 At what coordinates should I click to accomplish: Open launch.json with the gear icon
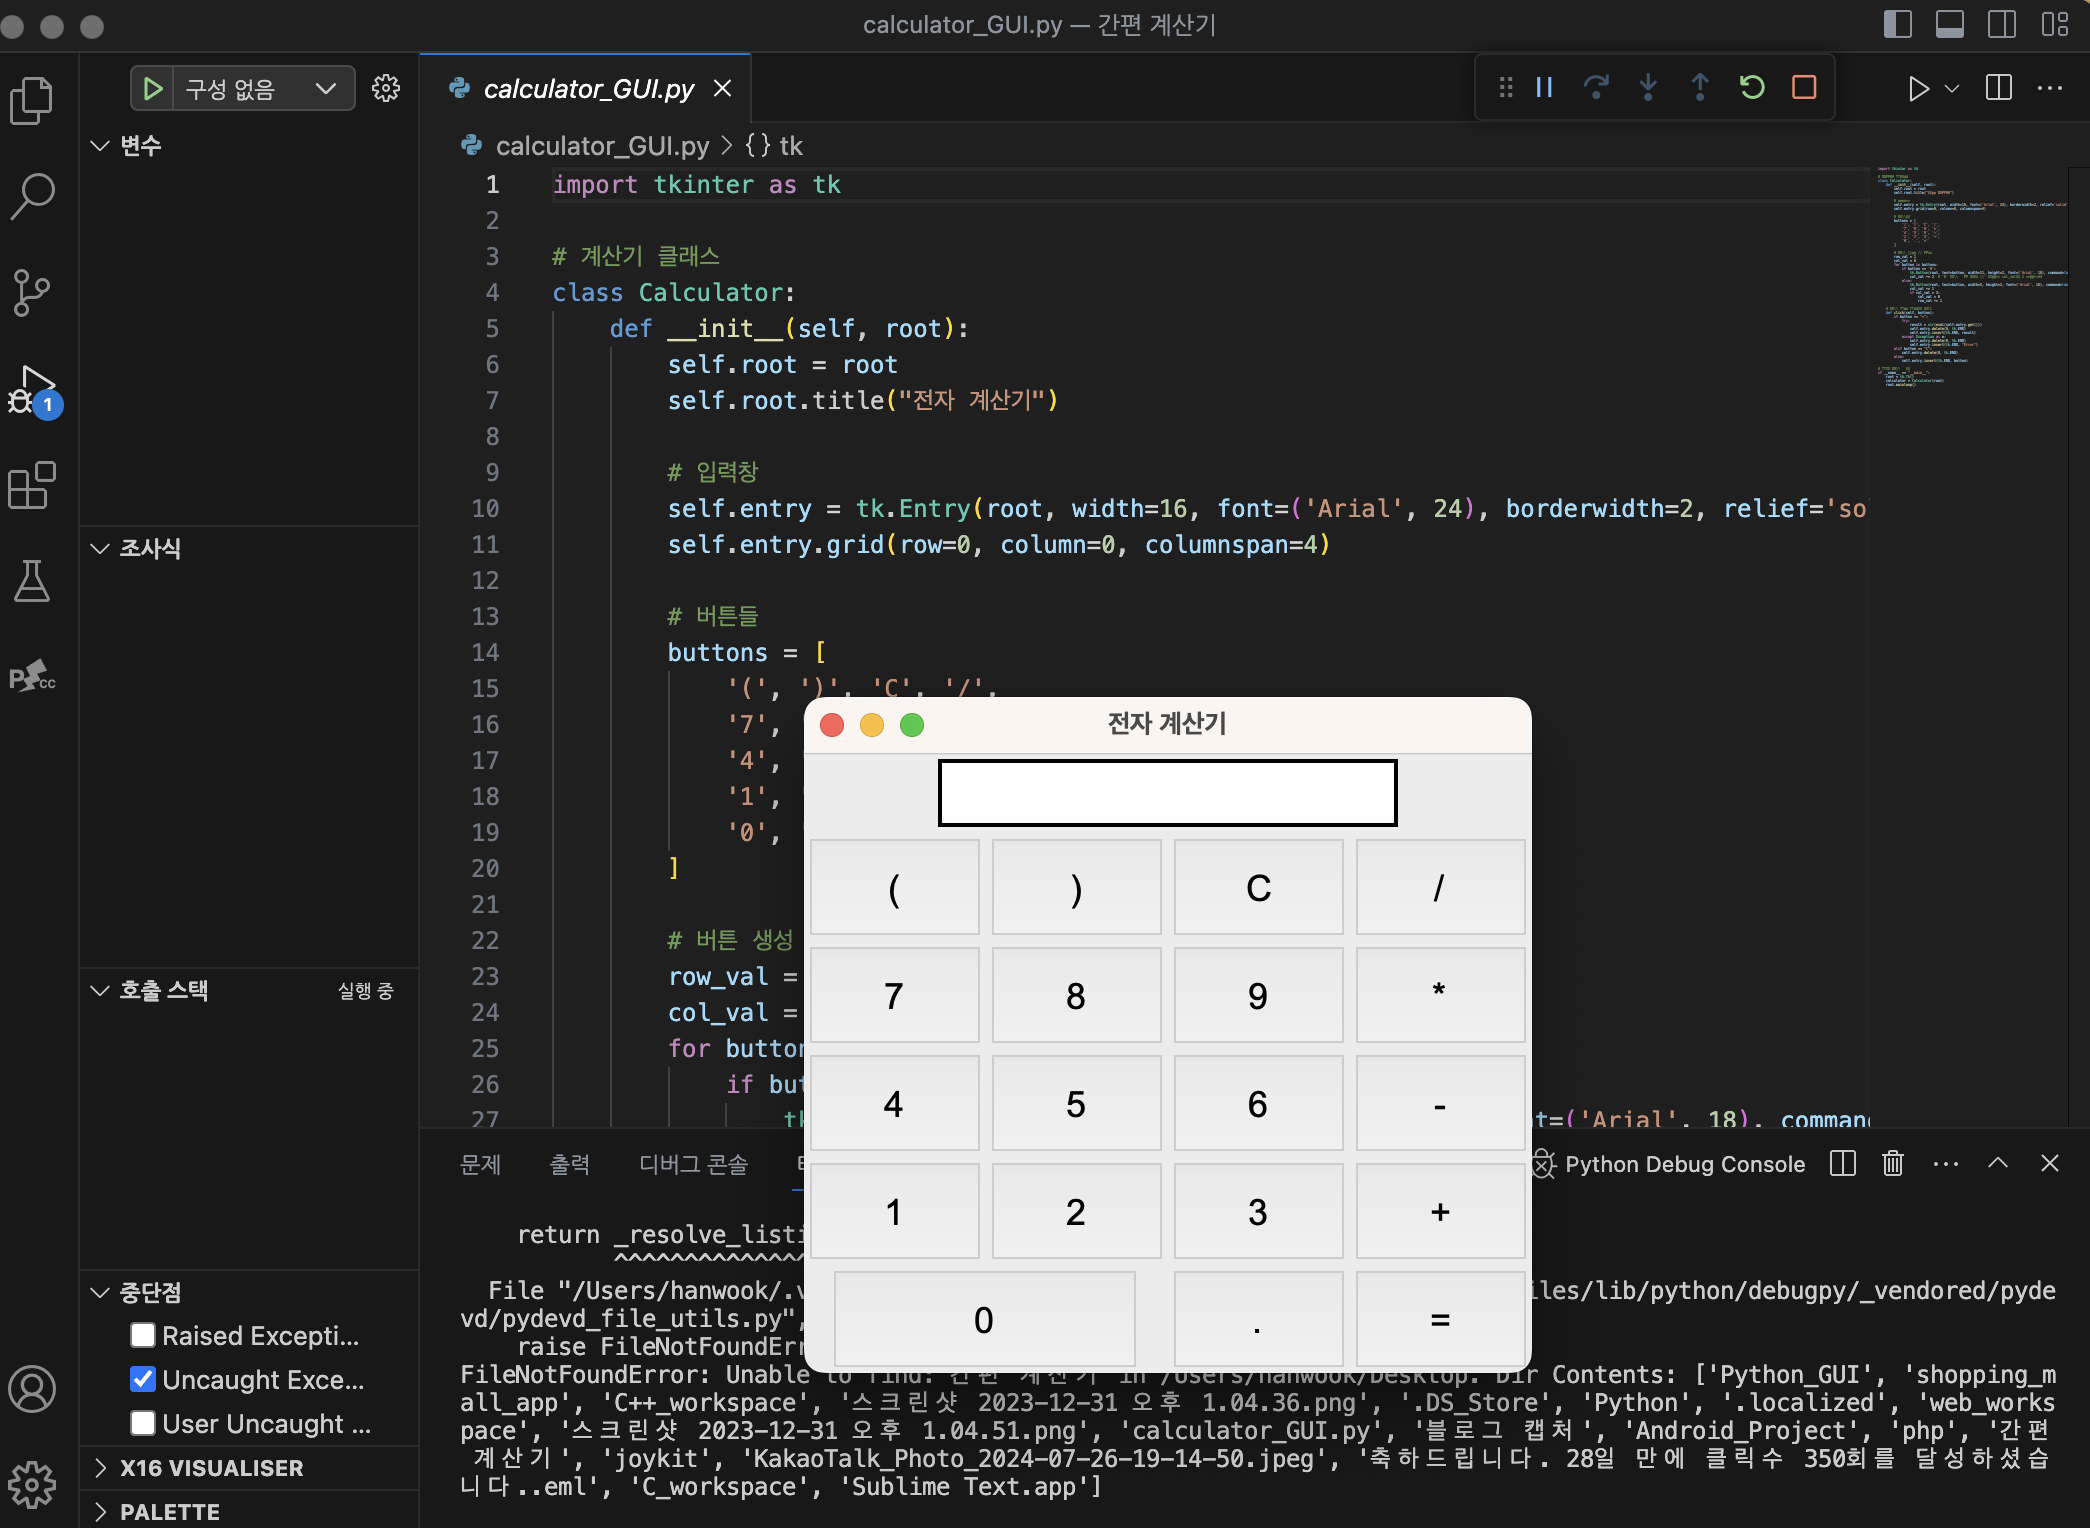[386, 88]
